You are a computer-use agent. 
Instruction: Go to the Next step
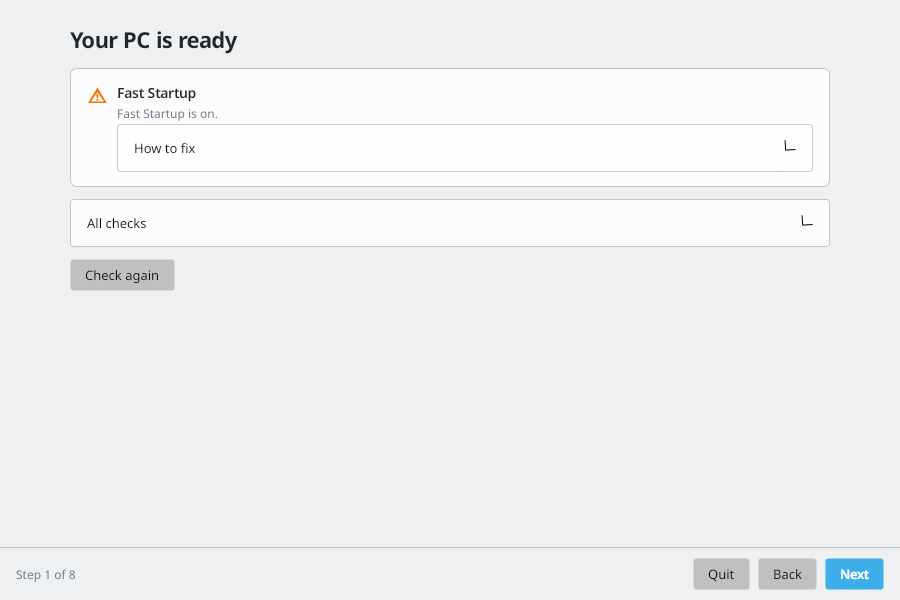pyautogui.click(x=854, y=574)
